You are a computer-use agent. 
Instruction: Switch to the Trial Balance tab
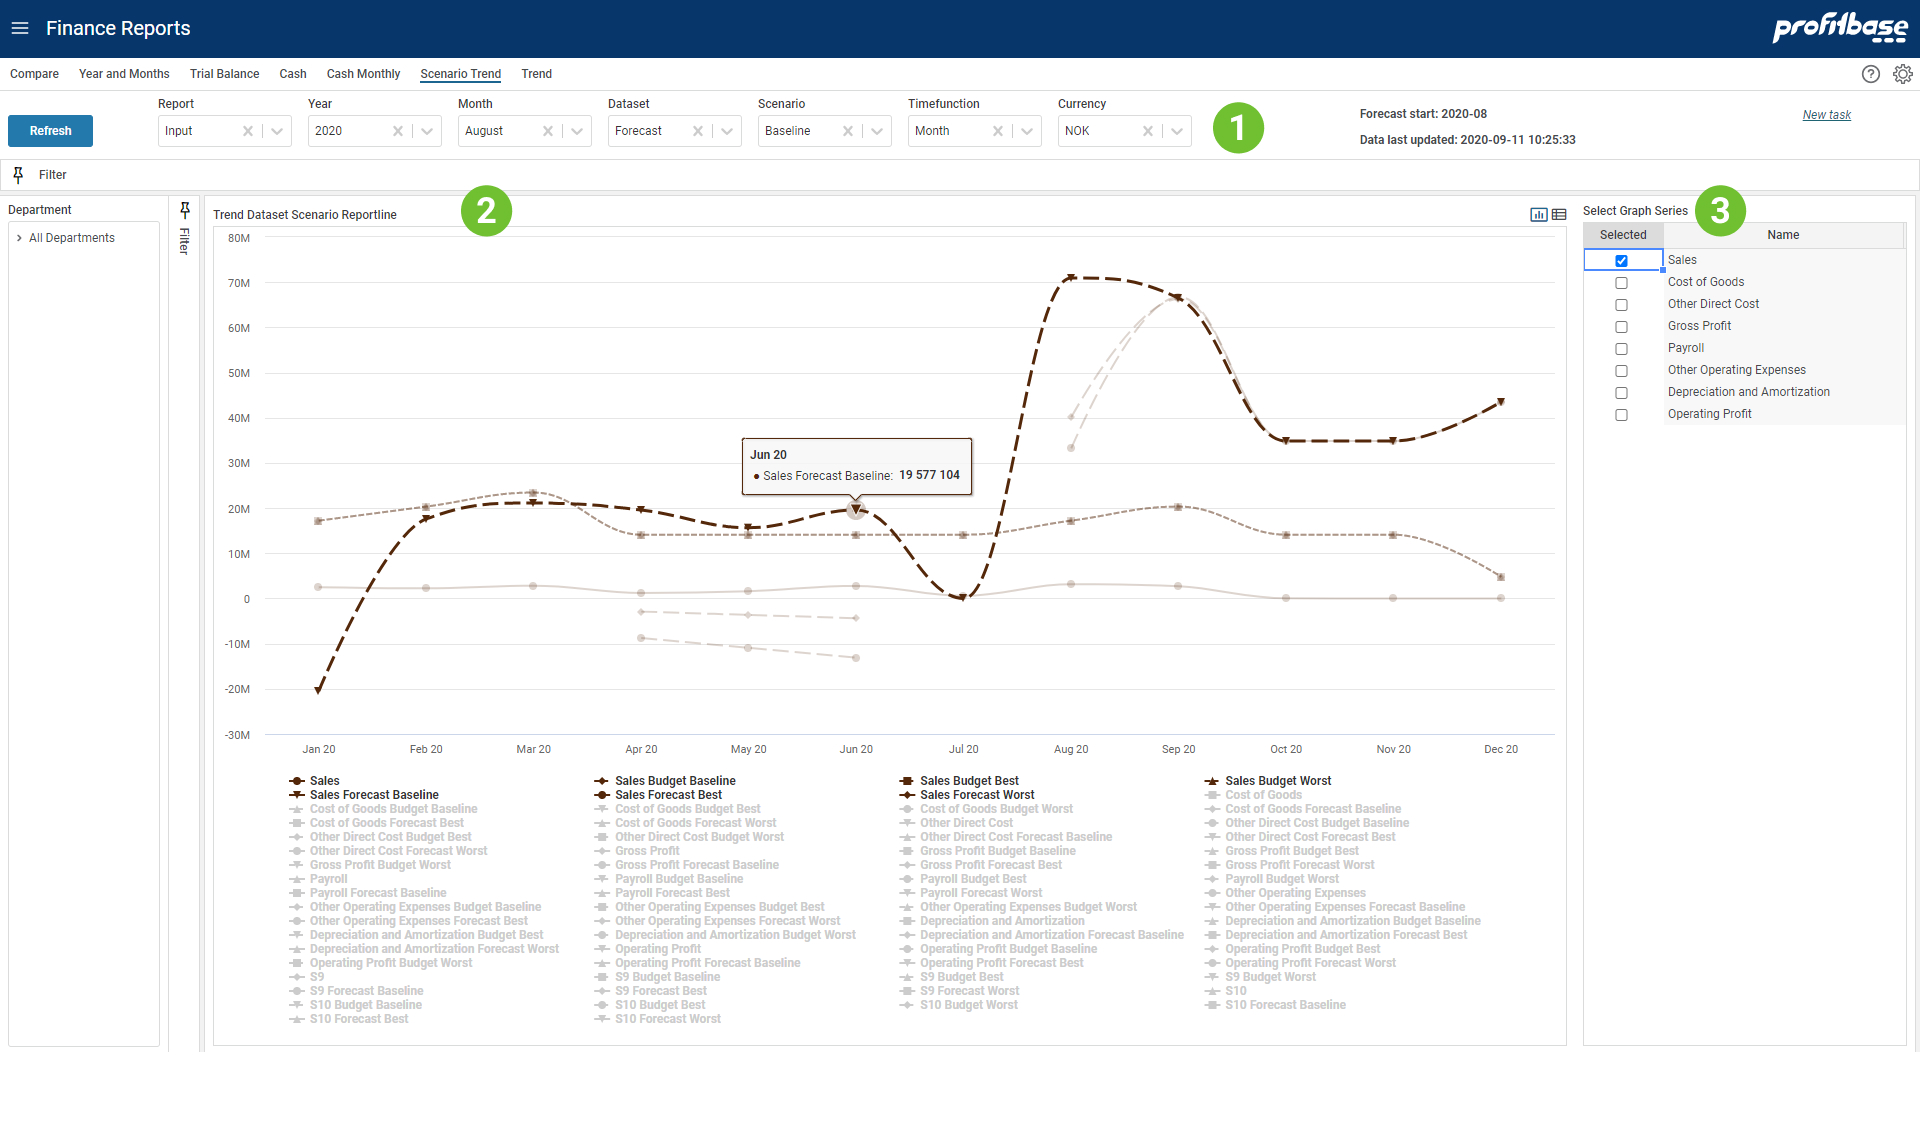(224, 74)
